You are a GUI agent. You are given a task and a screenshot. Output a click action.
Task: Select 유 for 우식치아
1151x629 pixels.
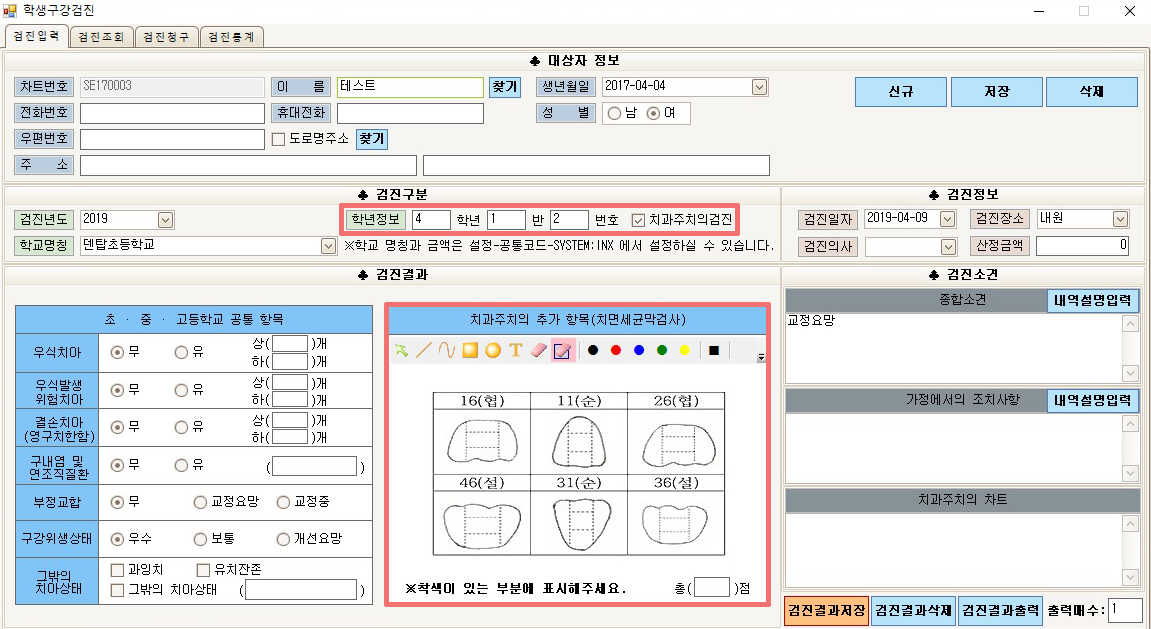181,352
